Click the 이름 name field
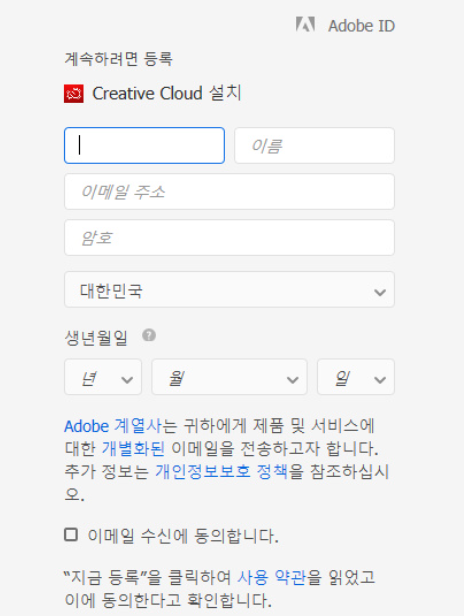Screen dimensions: 464x616 (314, 145)
